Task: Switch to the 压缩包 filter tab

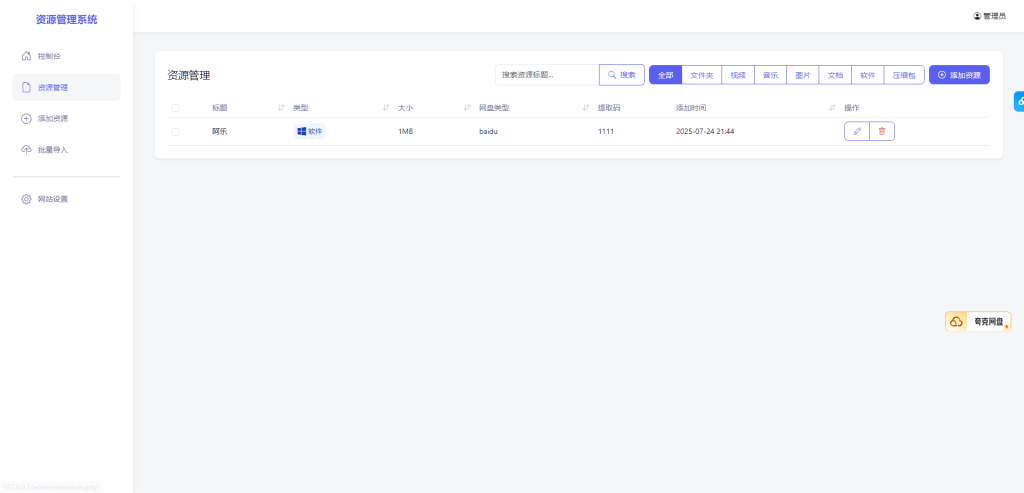Action: click(x=904, y=75)
